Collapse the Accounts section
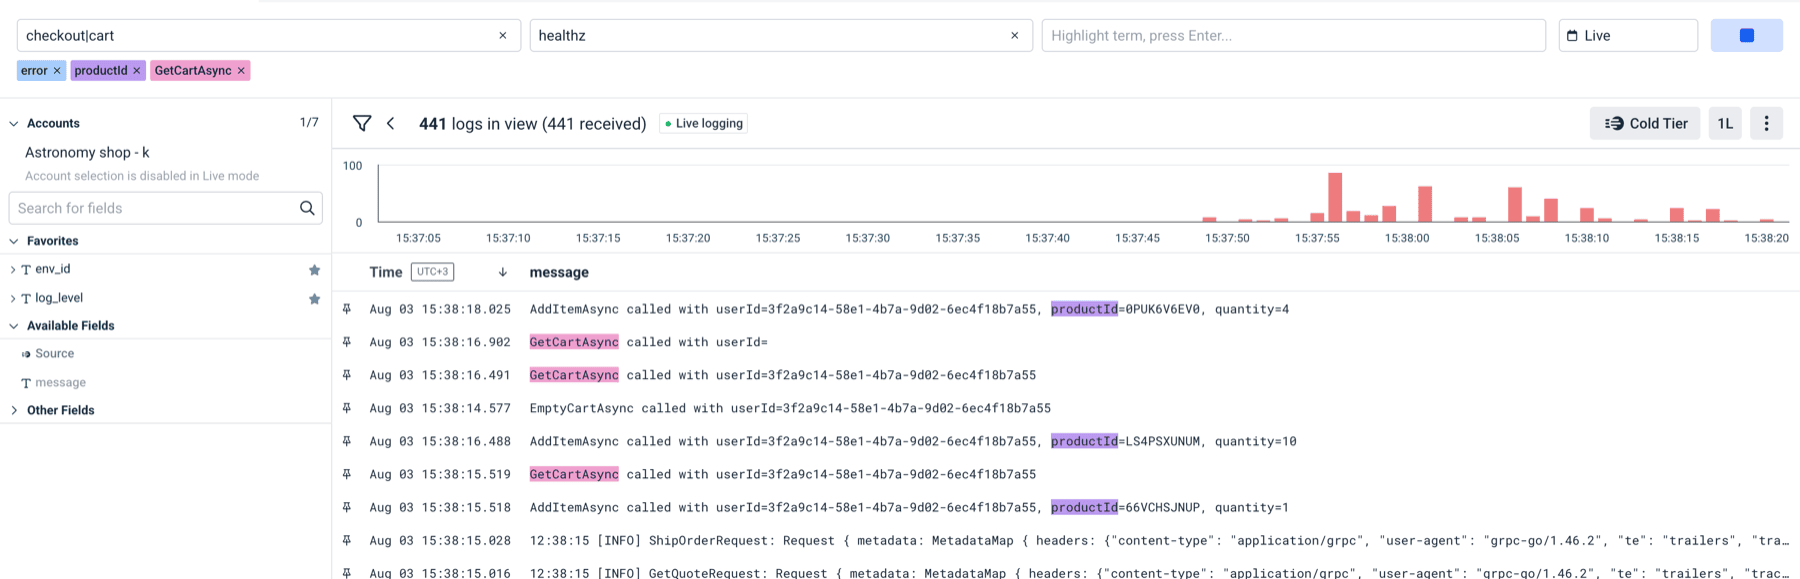Image resolution: width=1800 pixels, height=579 pixels. [x=14, y=124]
